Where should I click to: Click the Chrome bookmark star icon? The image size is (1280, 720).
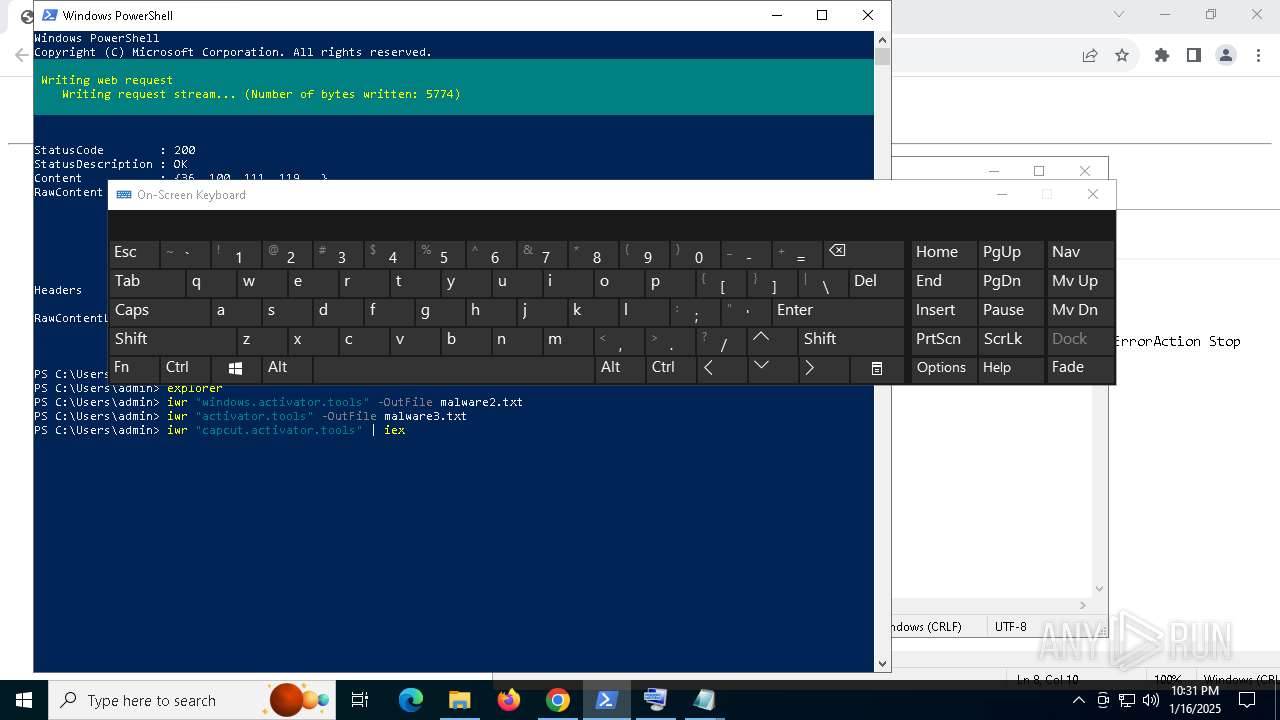[x=1122, y=55]
